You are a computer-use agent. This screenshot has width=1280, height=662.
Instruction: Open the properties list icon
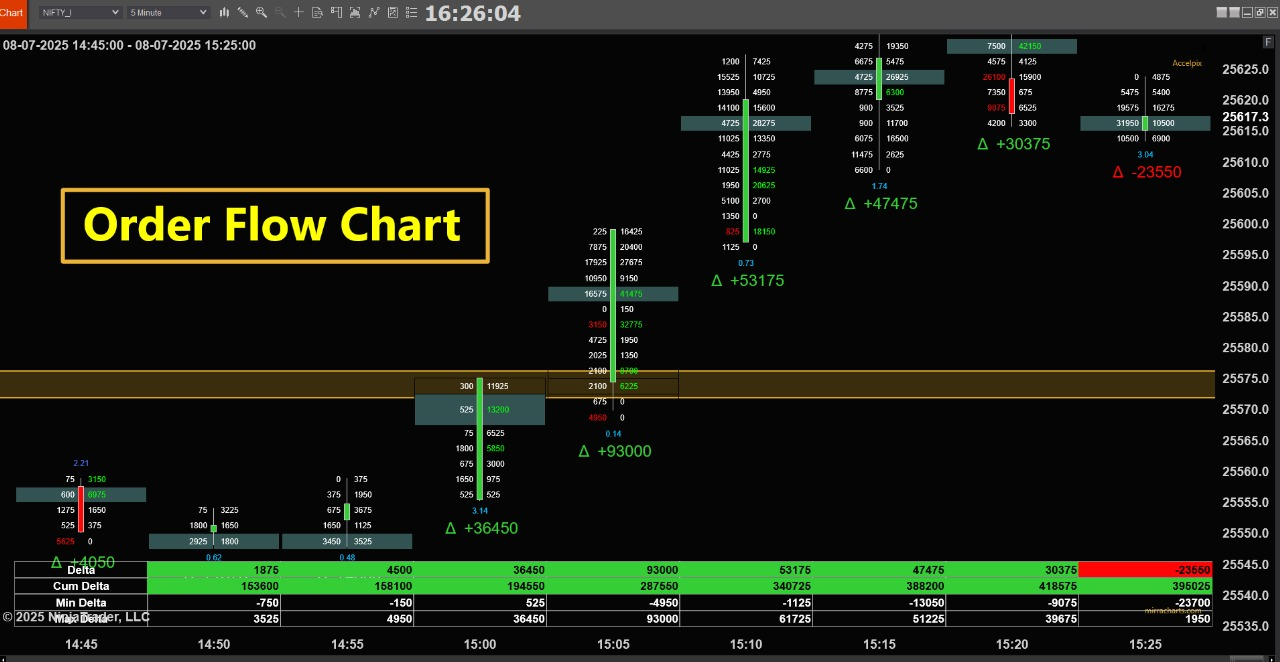[411, 12]
